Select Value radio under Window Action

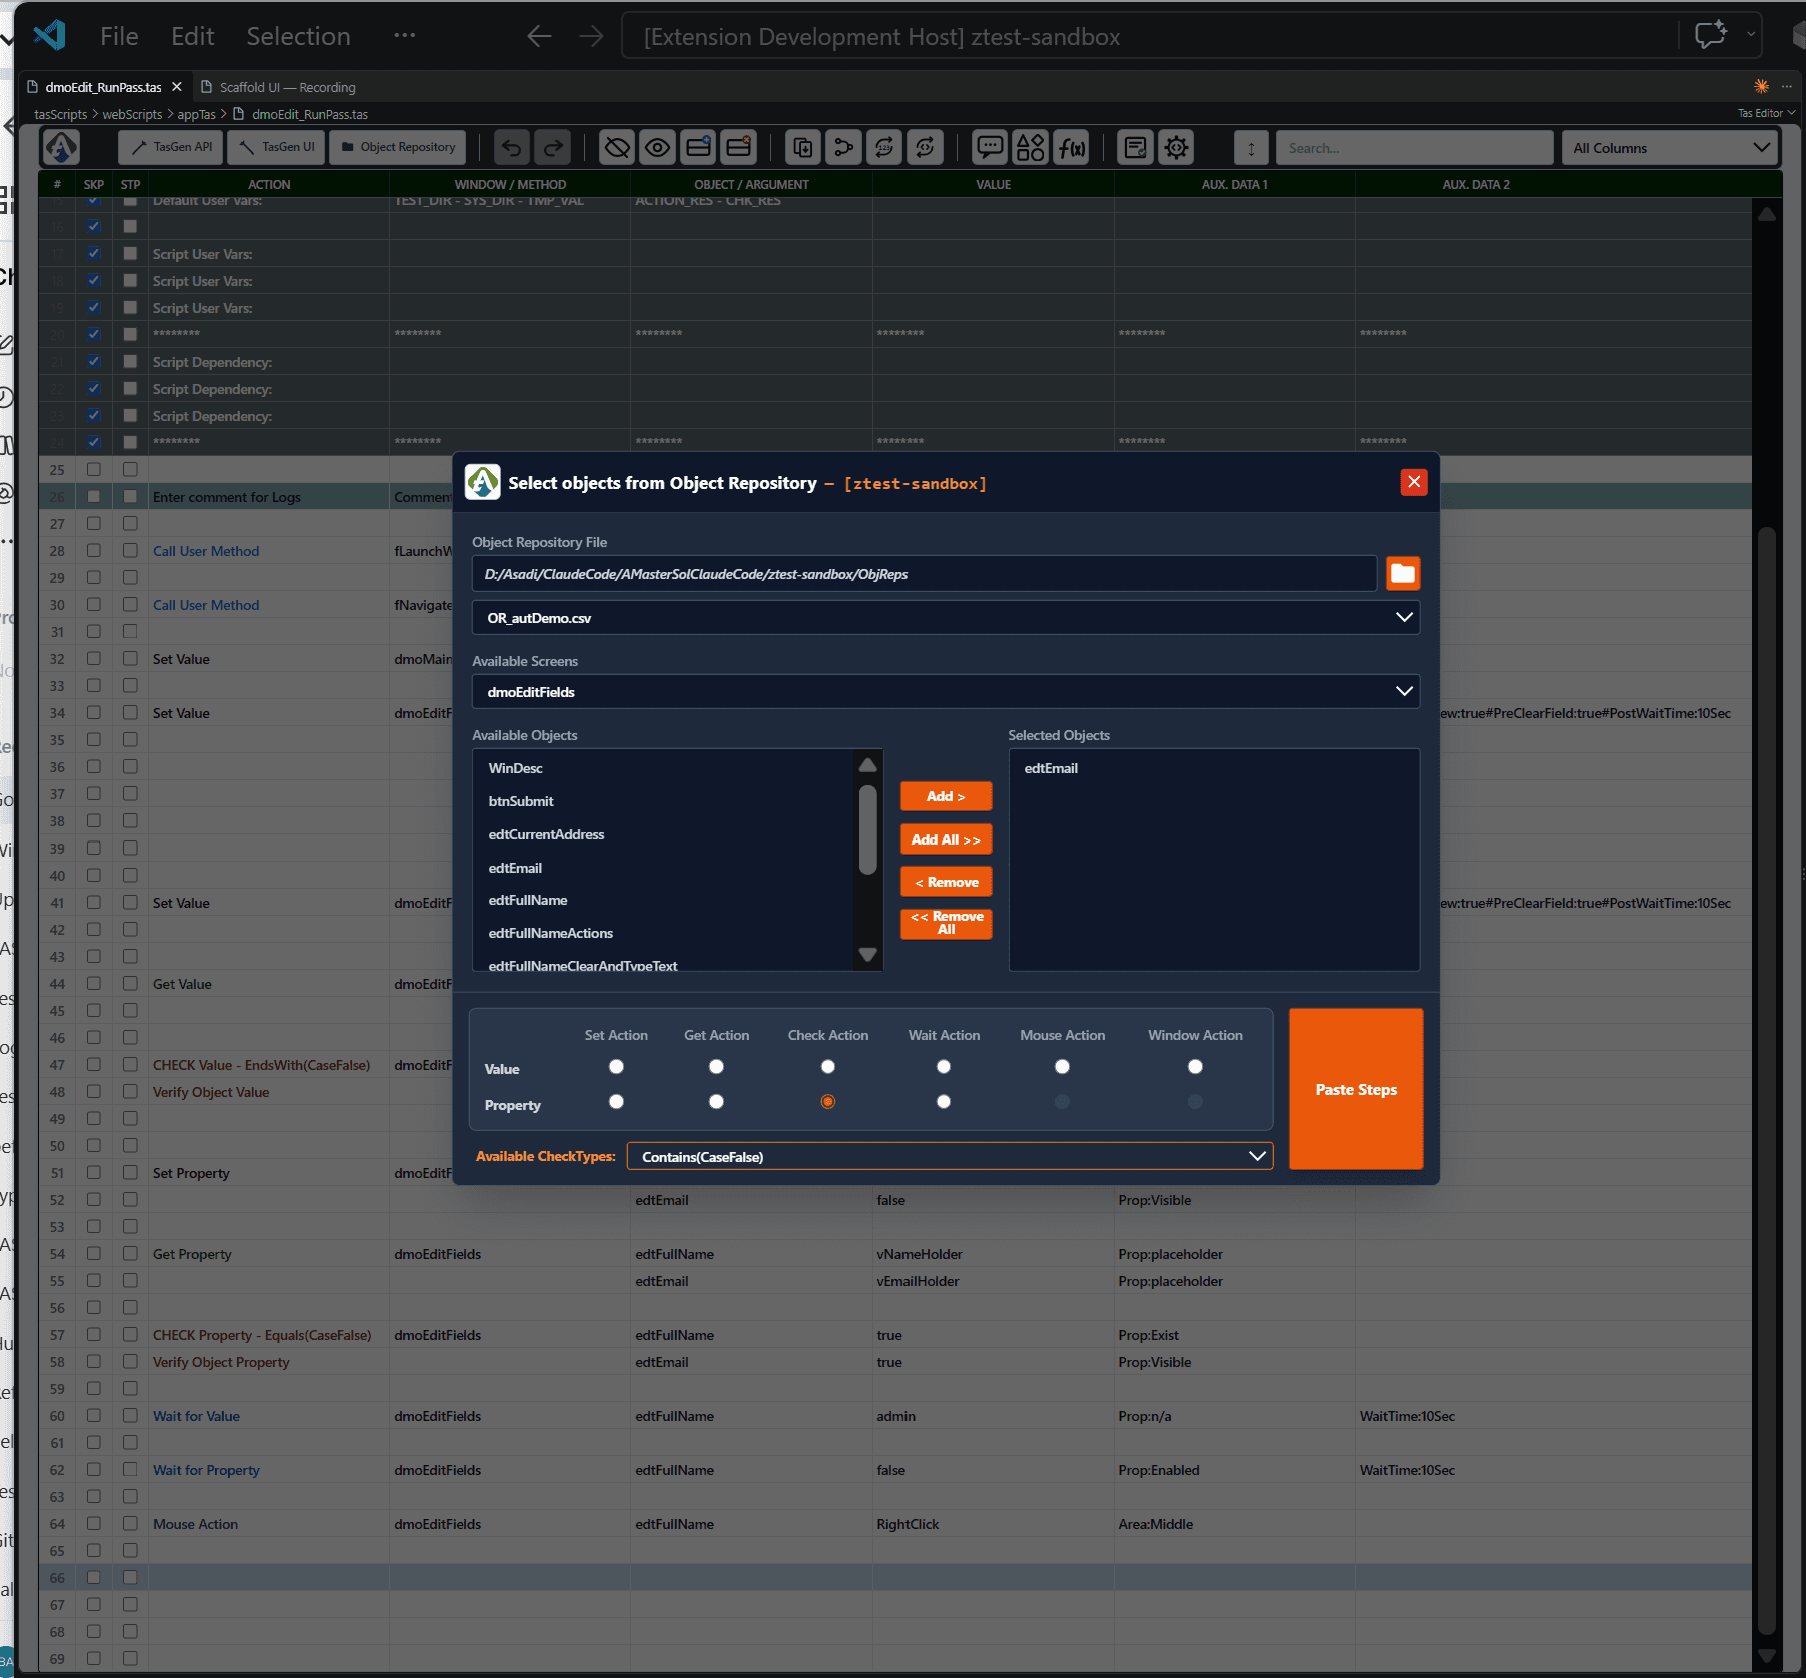coord(1195,1067)
